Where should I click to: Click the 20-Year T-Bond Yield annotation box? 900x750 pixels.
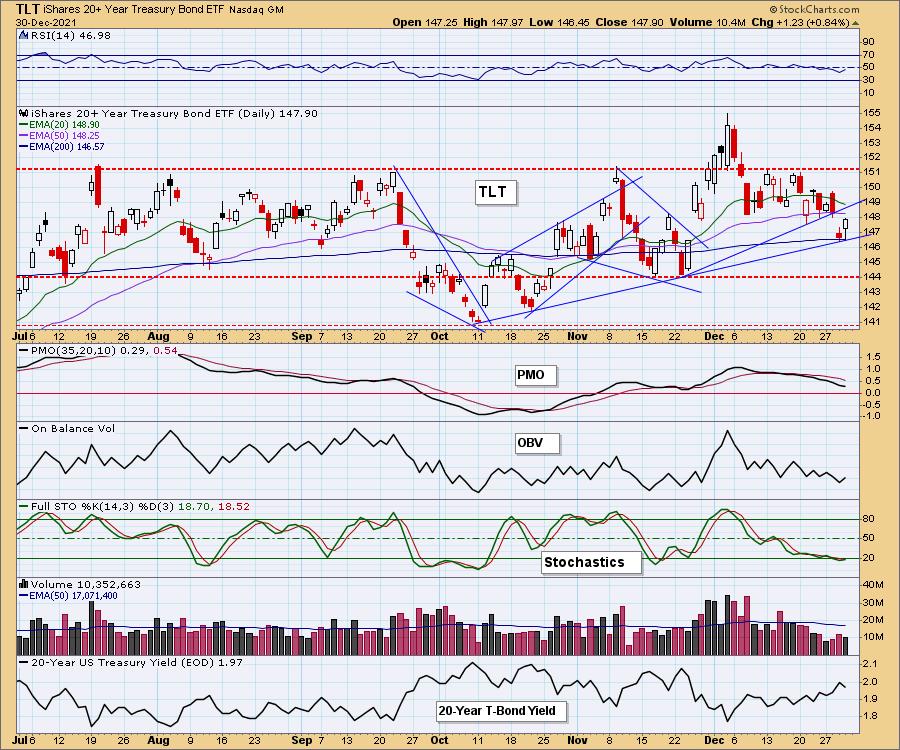[x=502, y=712]
